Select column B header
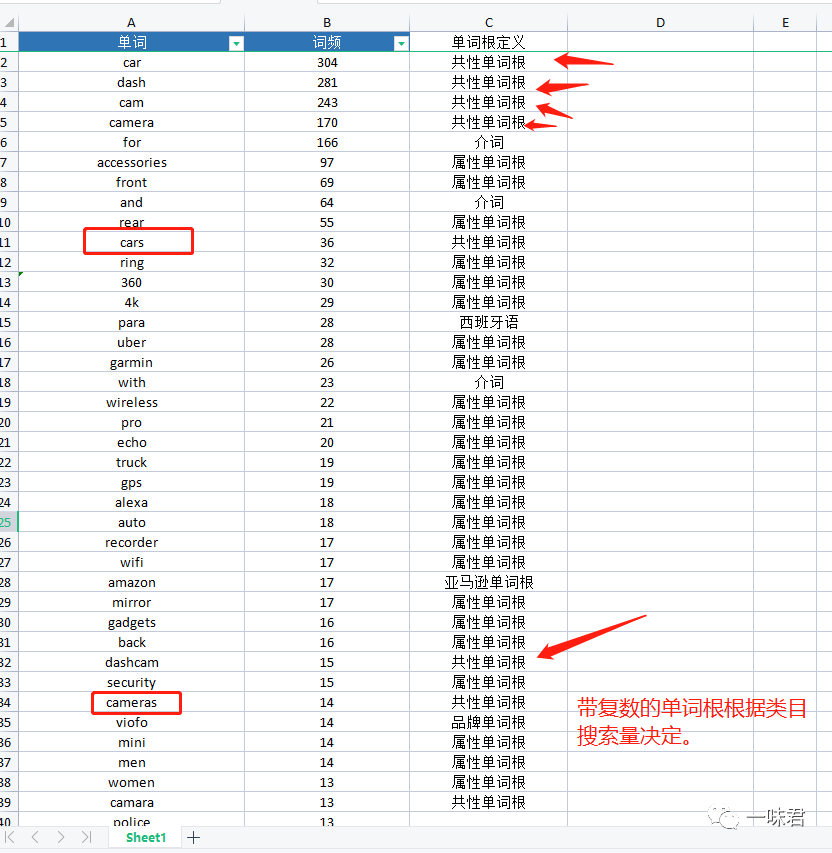 (326, 22)
